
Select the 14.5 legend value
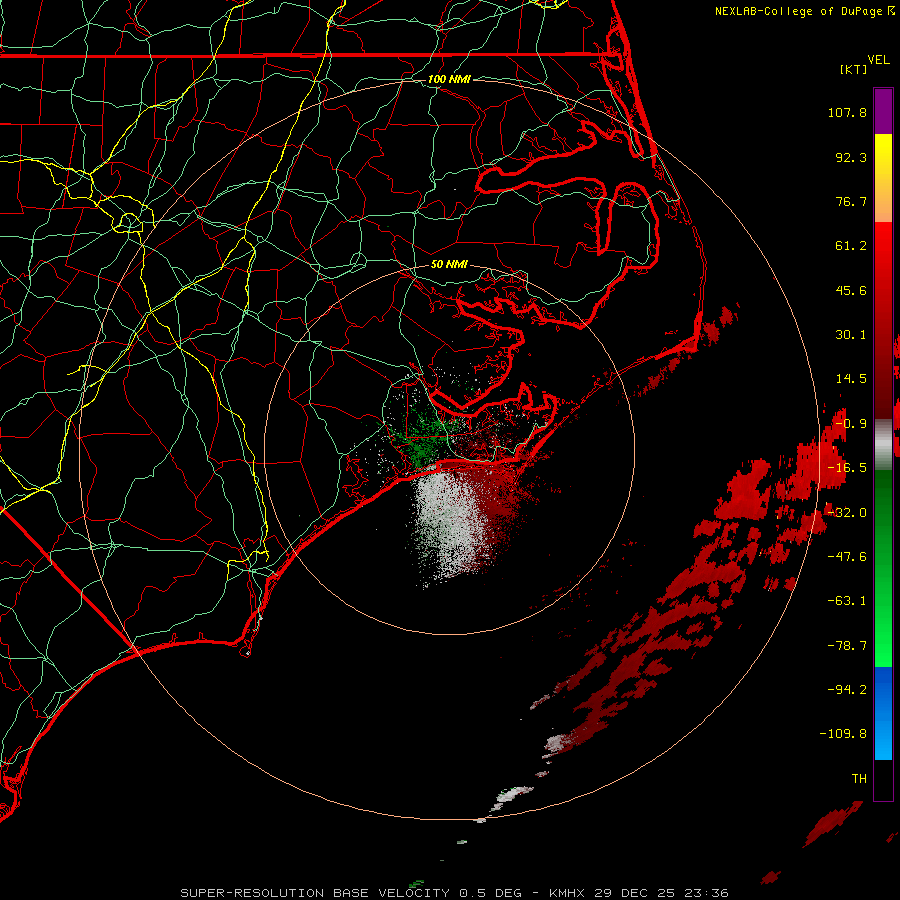click(x=851, y=379)
